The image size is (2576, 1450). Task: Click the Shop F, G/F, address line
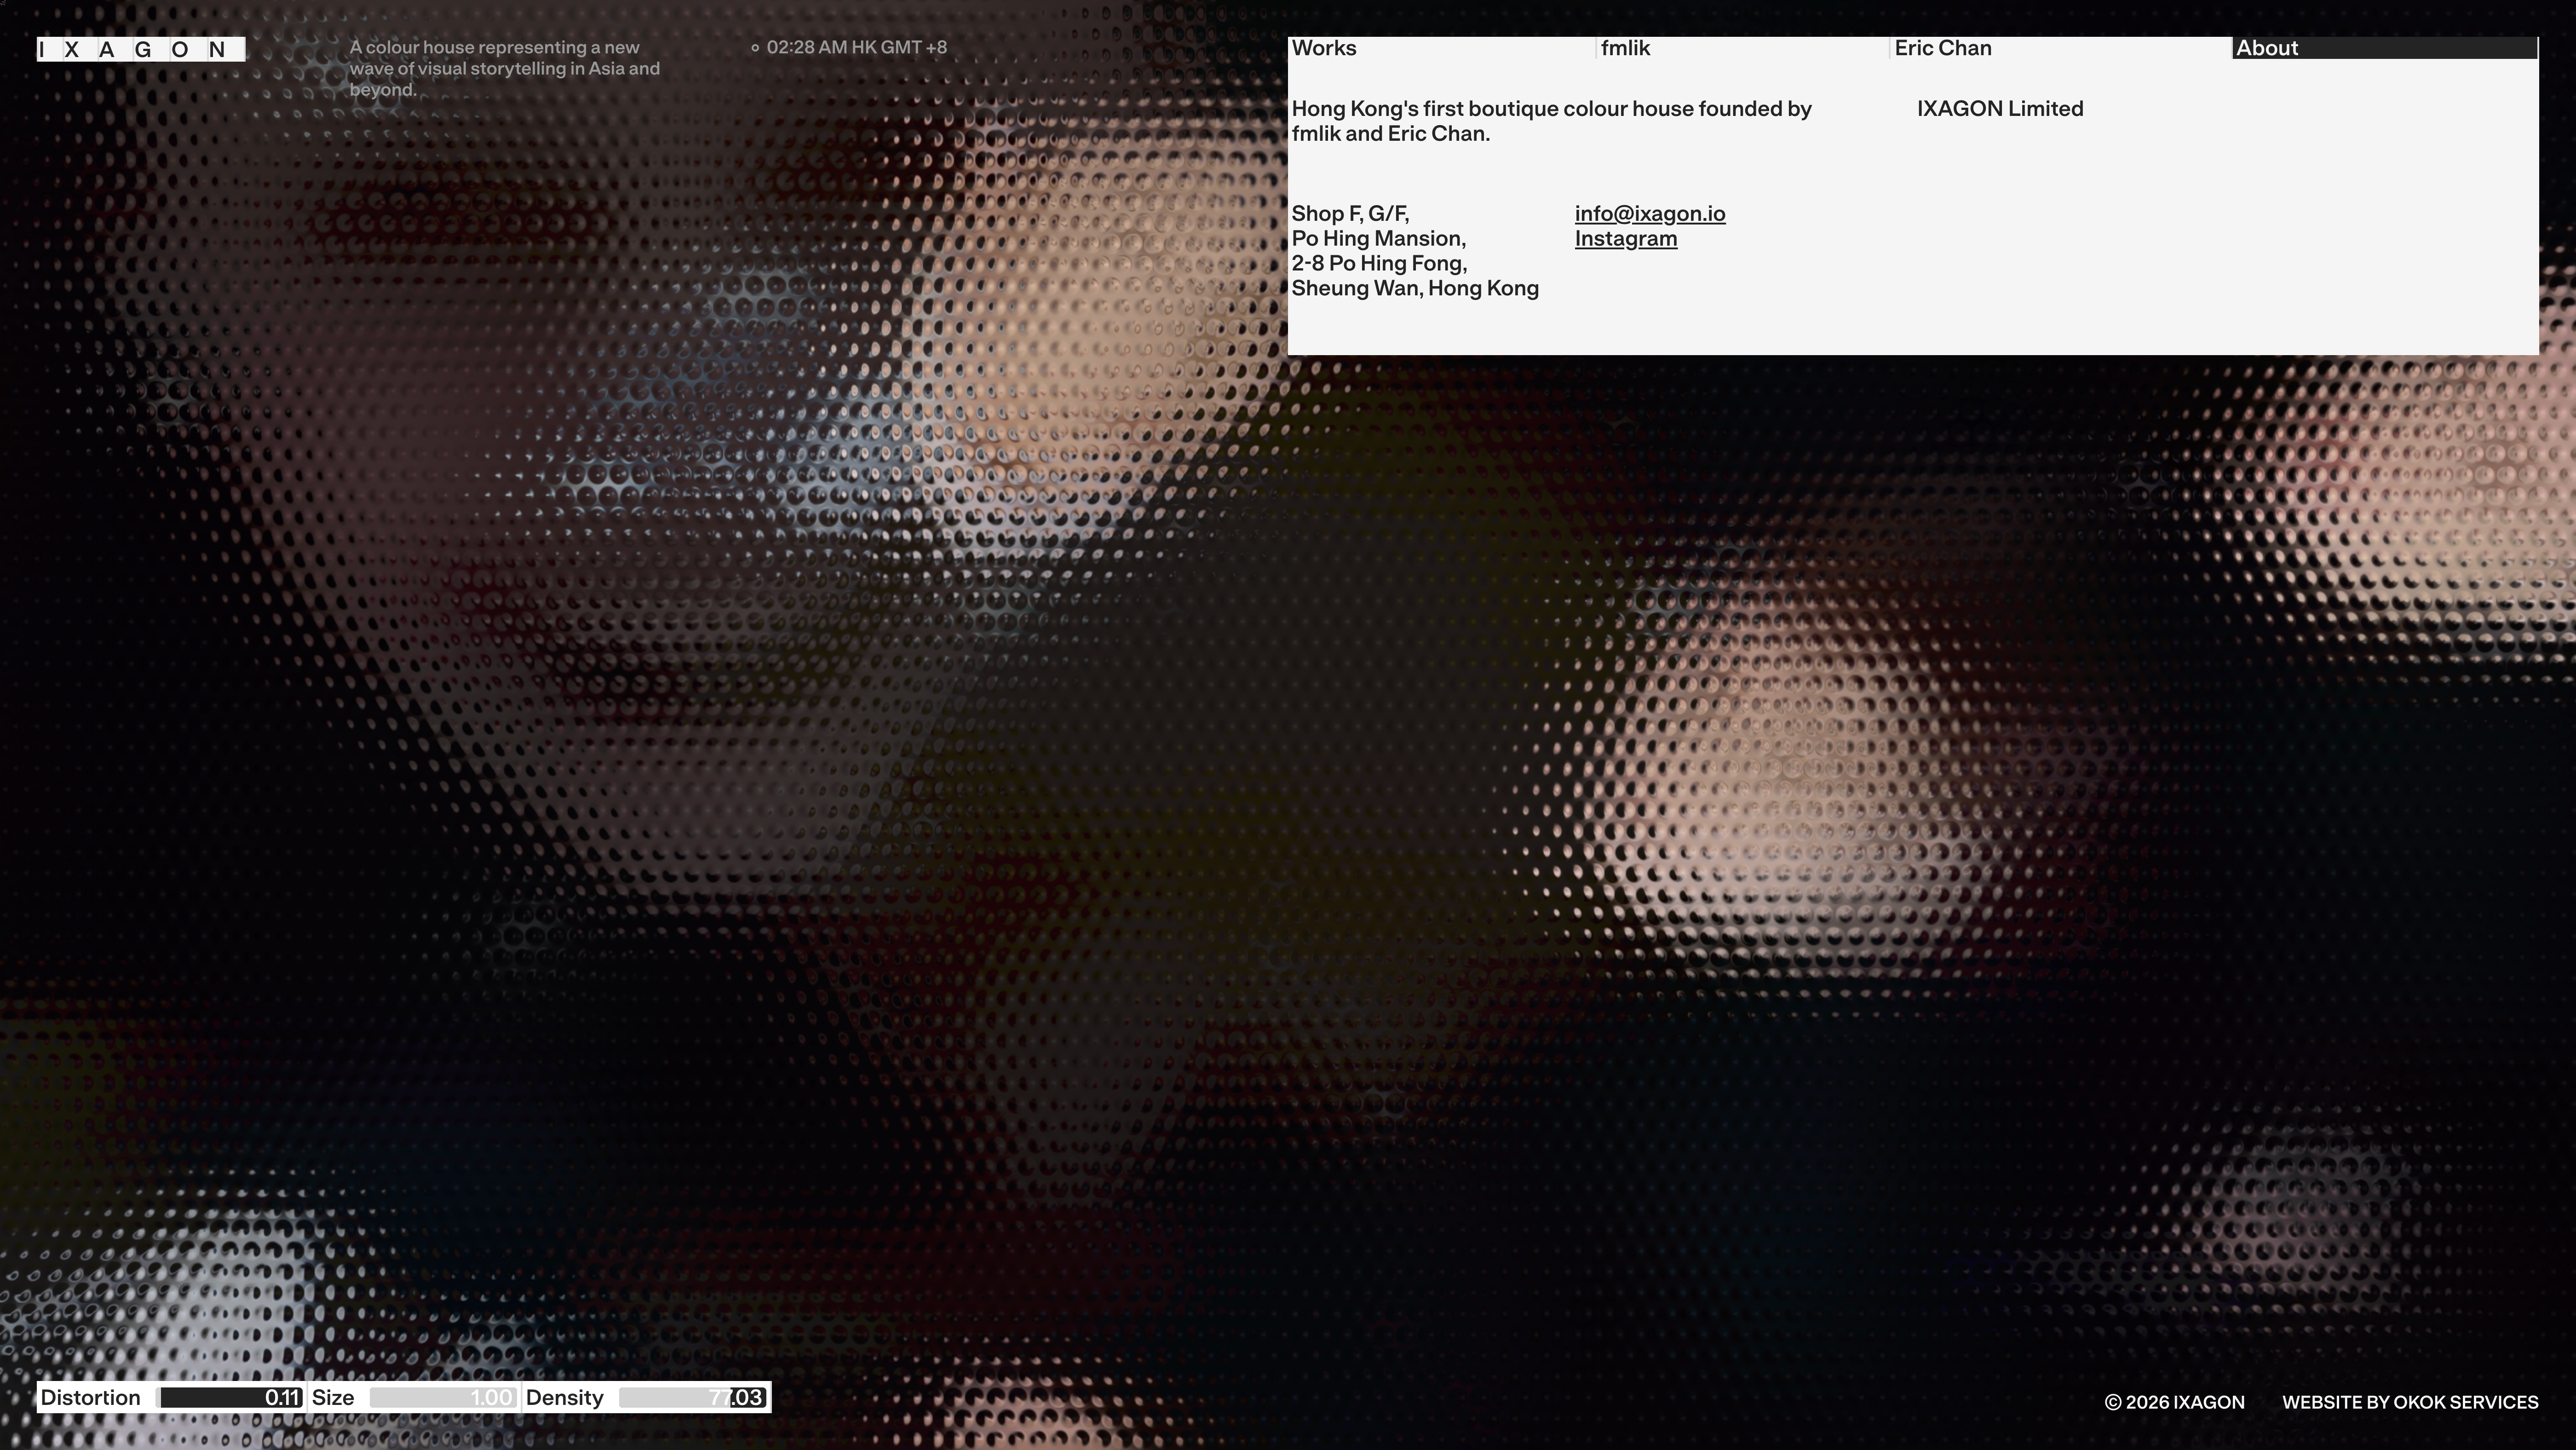(1350, 214)
